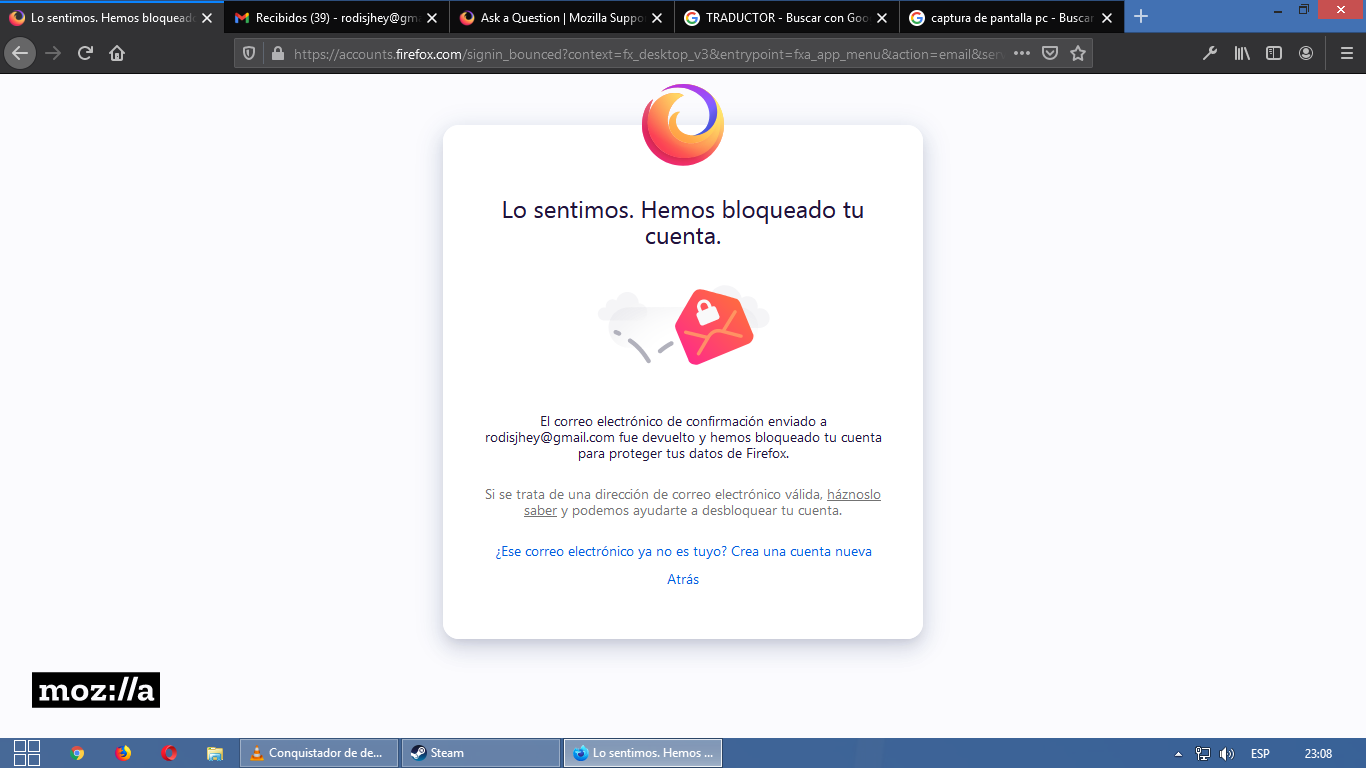Open the volume speaker tray icon
Screen dimensions: 1366x768
click(1227, 754)
